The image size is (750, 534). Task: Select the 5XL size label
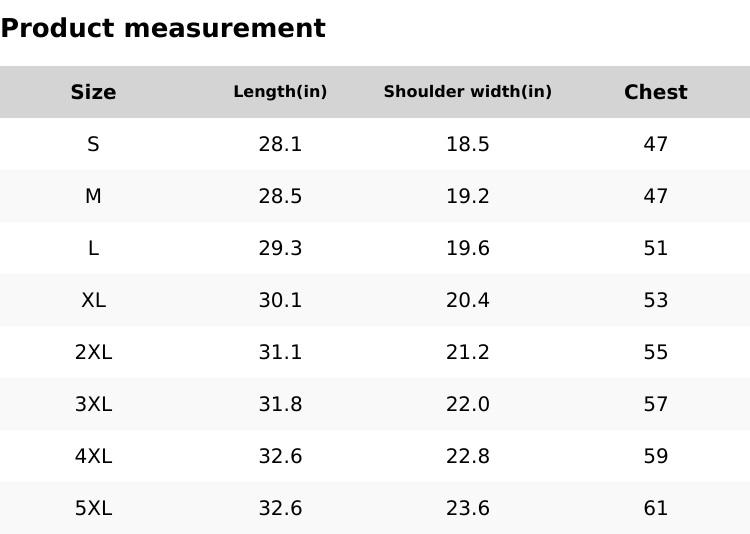[x=93, y=508]
